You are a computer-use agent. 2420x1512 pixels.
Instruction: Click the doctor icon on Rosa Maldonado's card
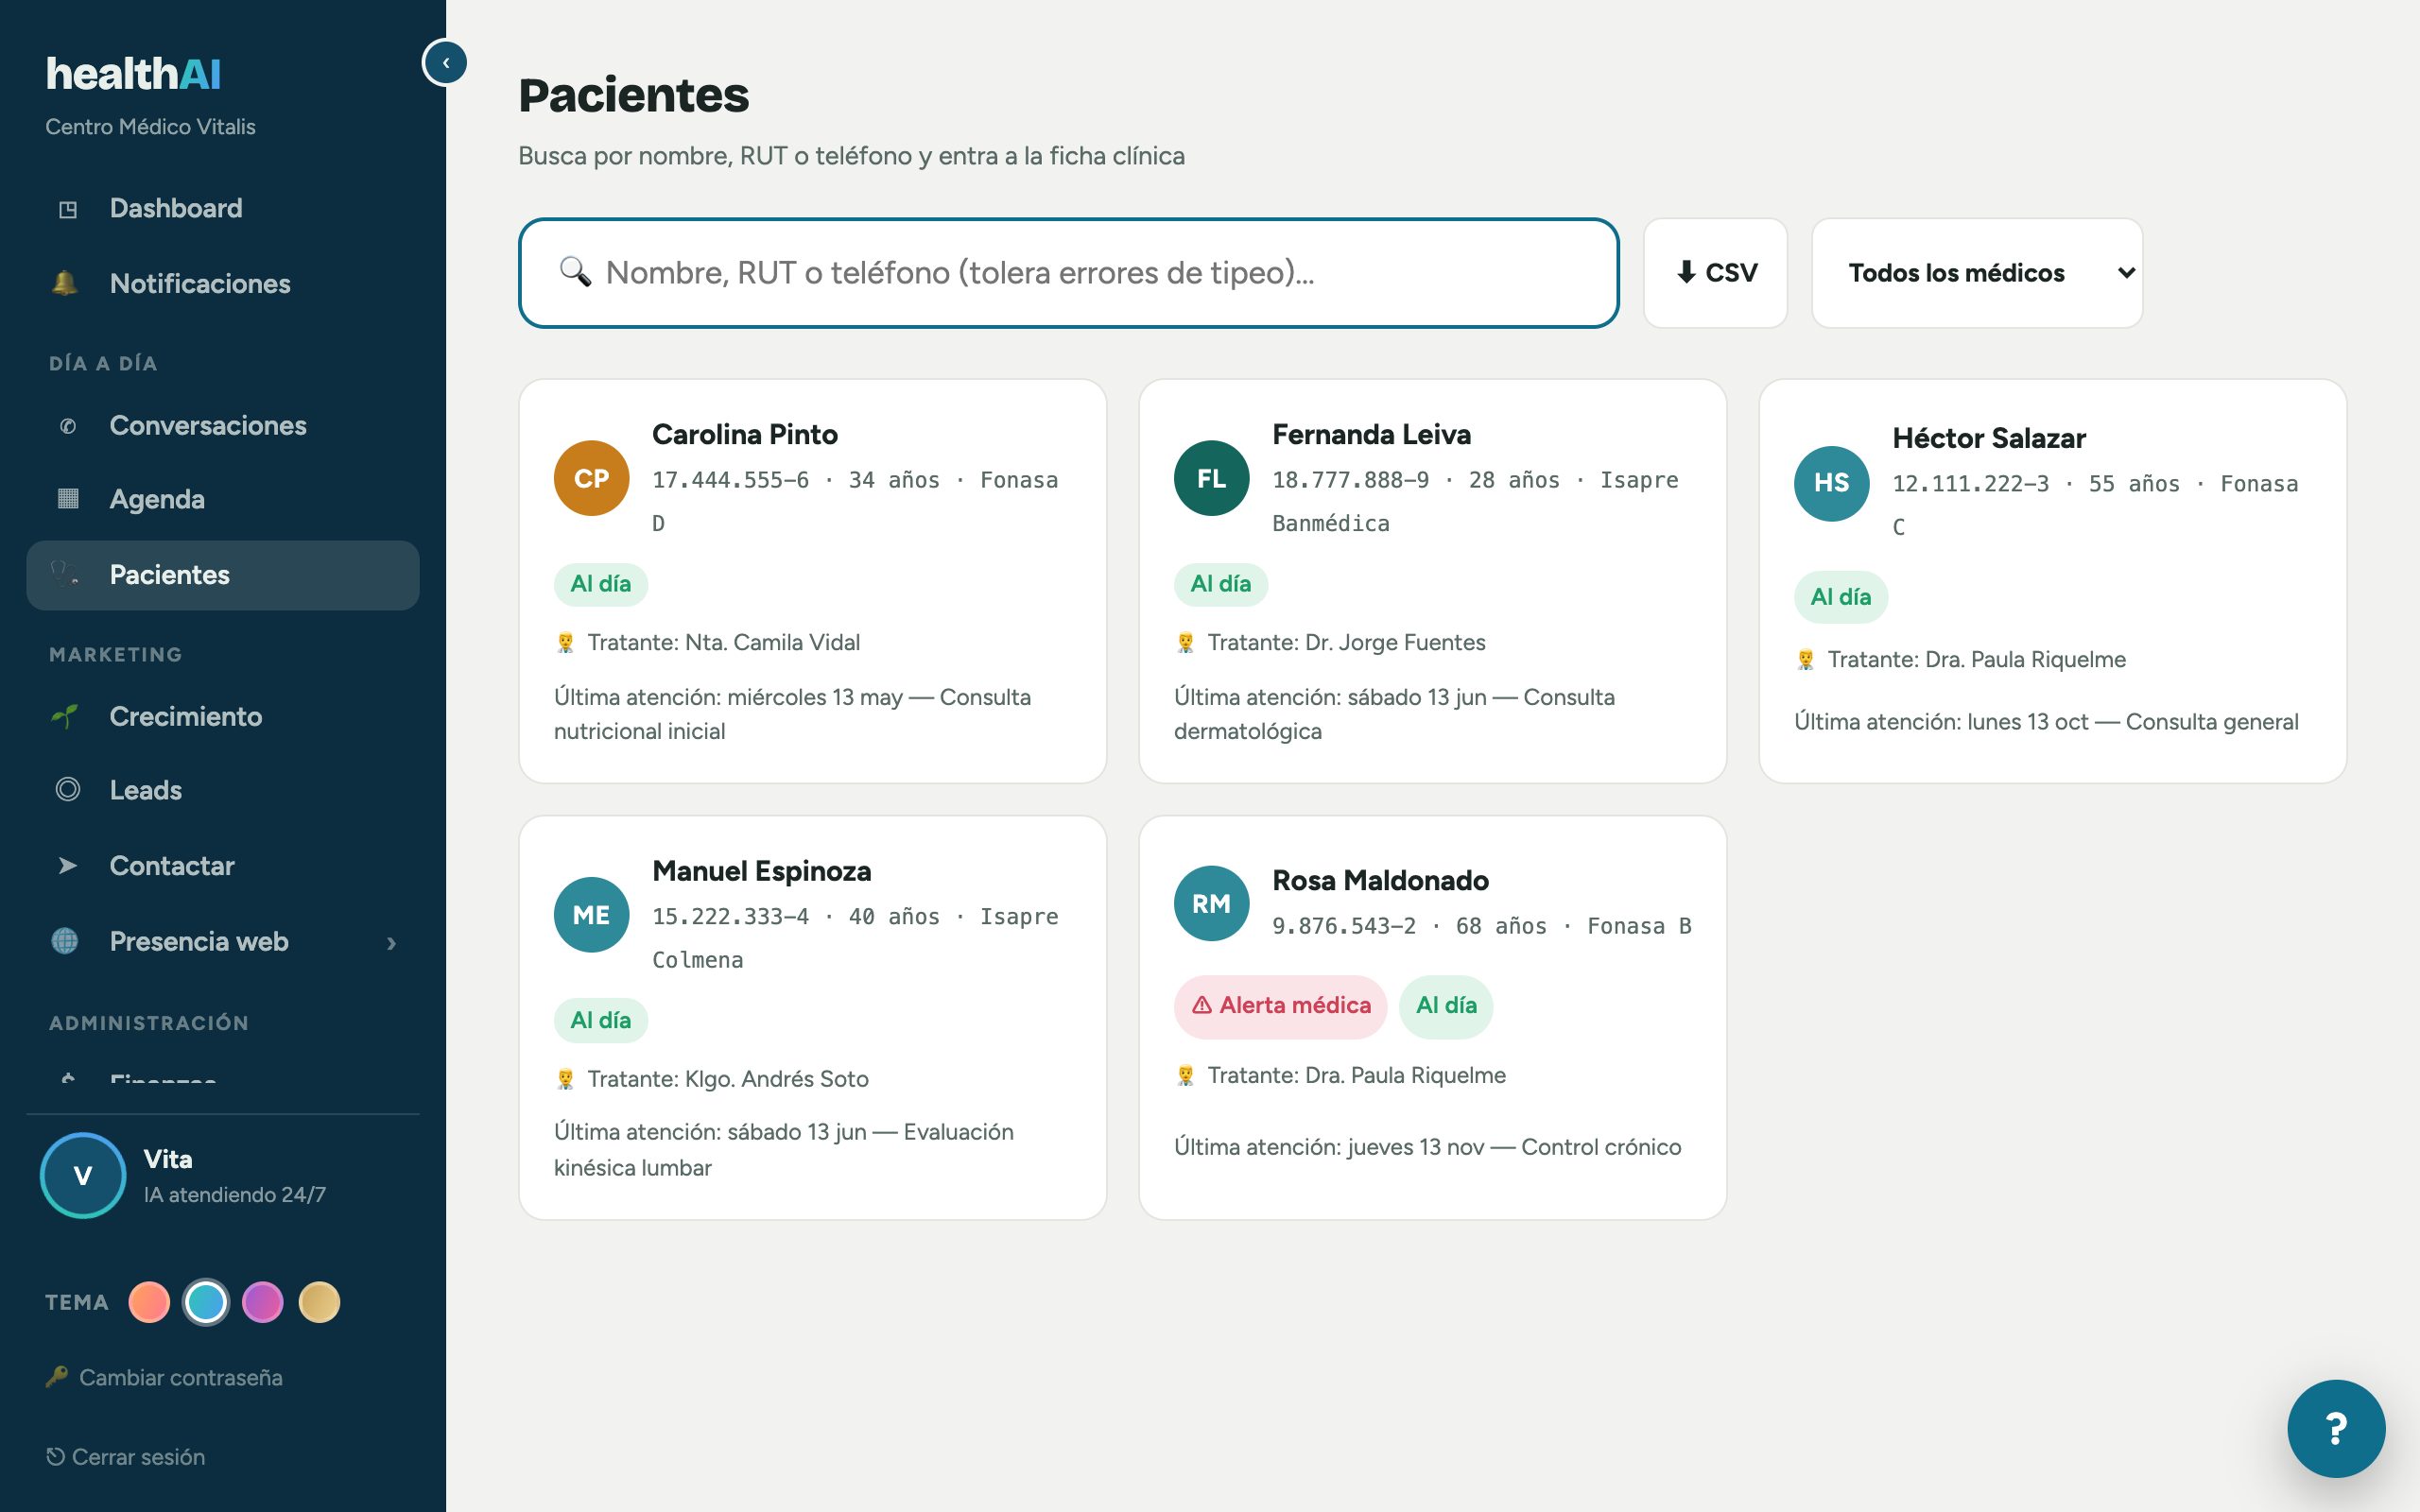point(1185,1076)
